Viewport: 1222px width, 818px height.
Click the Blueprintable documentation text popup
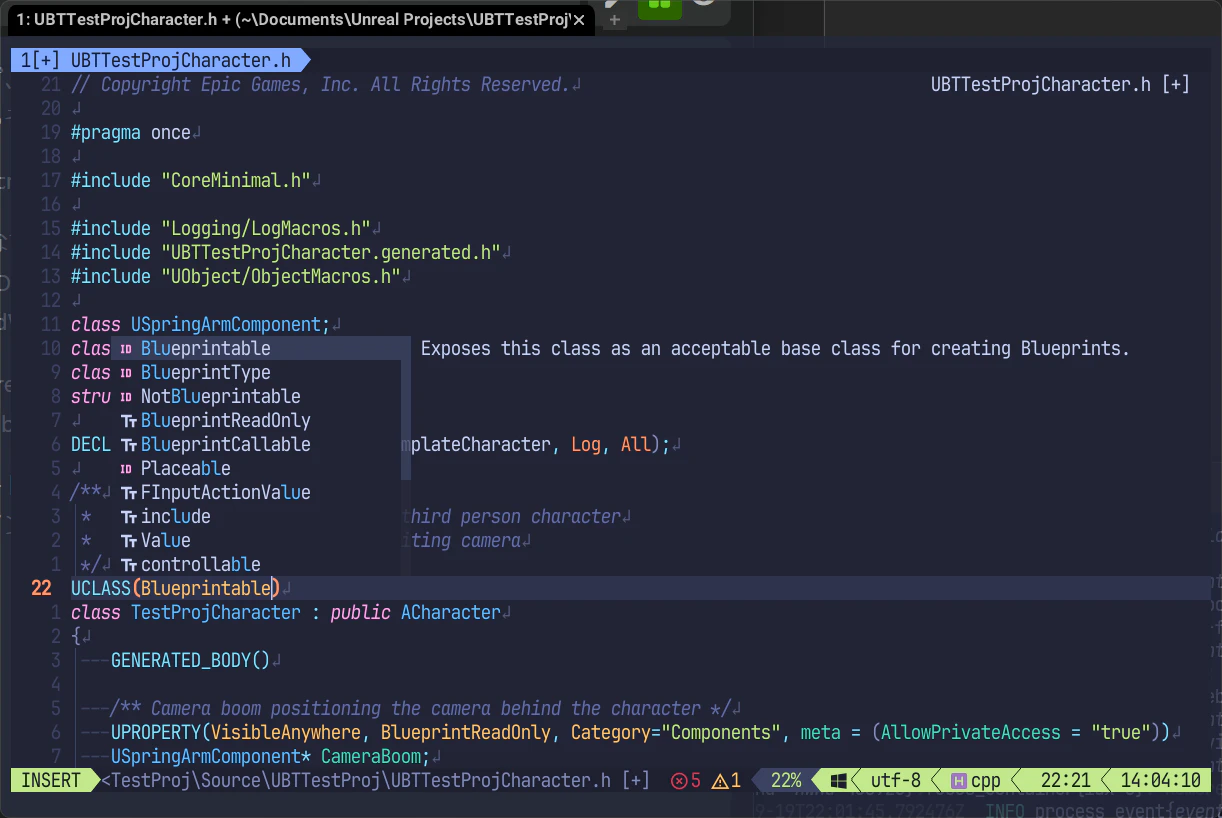click(x=775, y=348)
